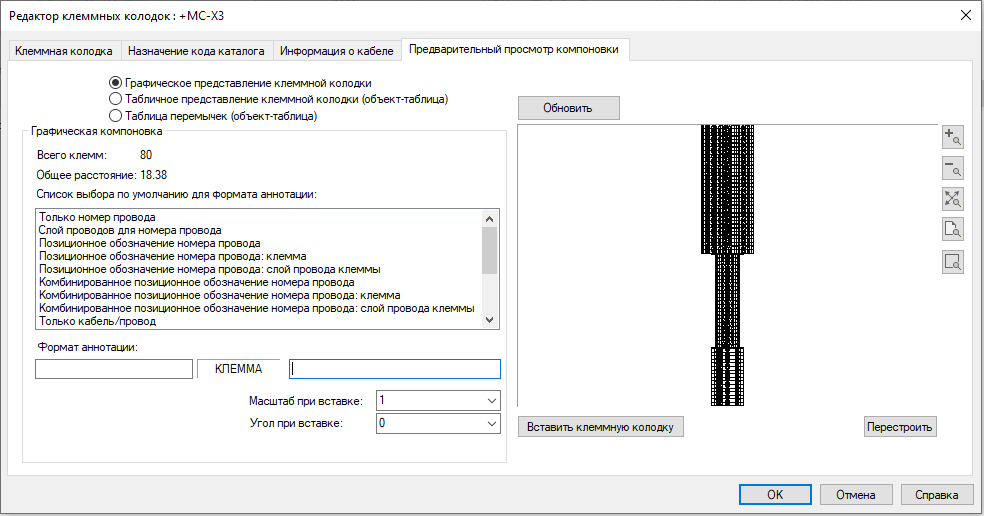
Task: Click the annotation list scroll up arrow
Action: tap(489, 218)
